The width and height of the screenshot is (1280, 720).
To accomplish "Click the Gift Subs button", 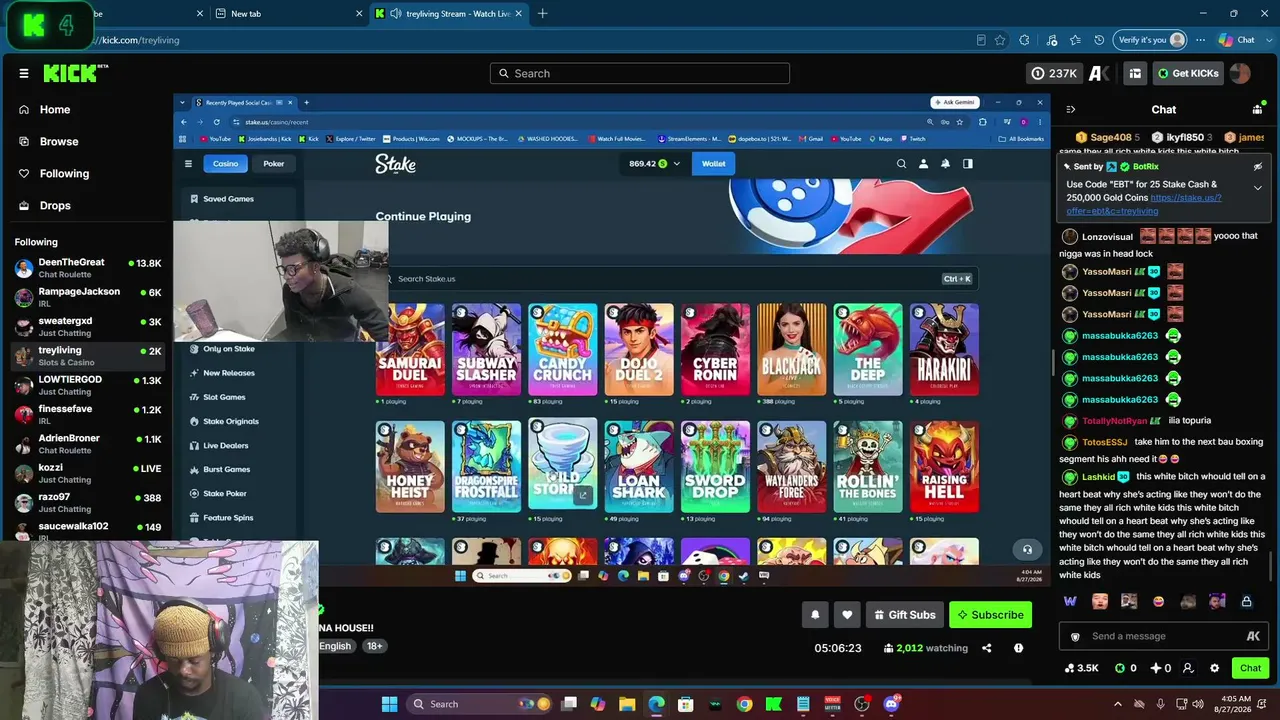I will 904,615.
